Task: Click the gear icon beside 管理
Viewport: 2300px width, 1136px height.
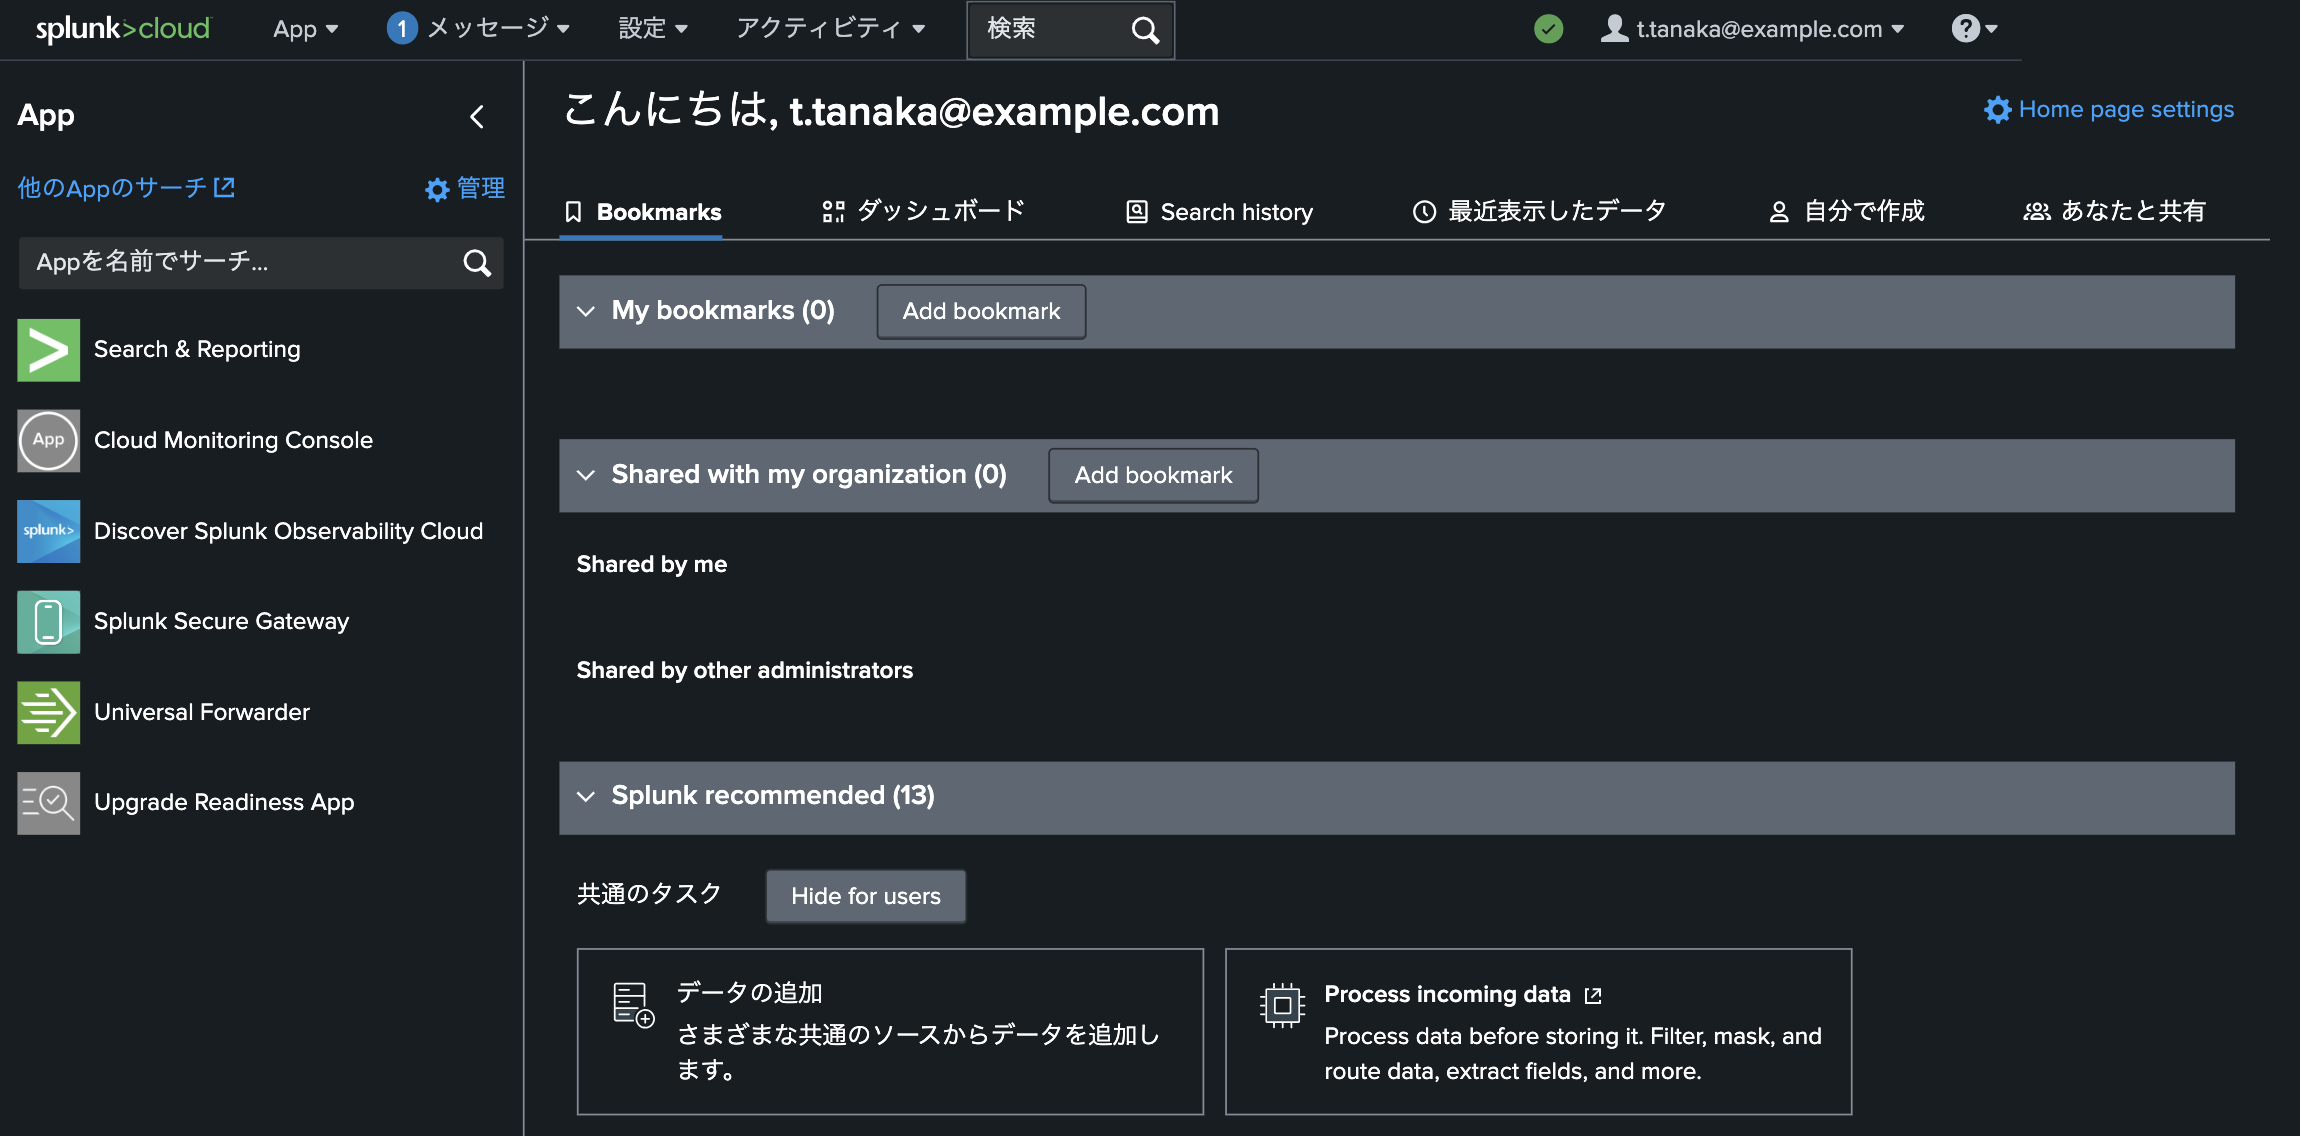Action: click(437, 189)
